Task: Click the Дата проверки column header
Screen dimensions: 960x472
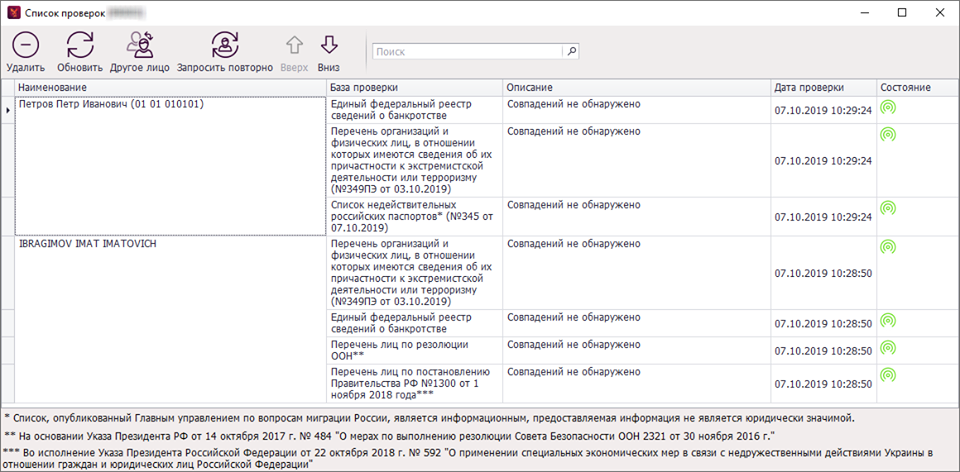Action: (x=823, y=88)
